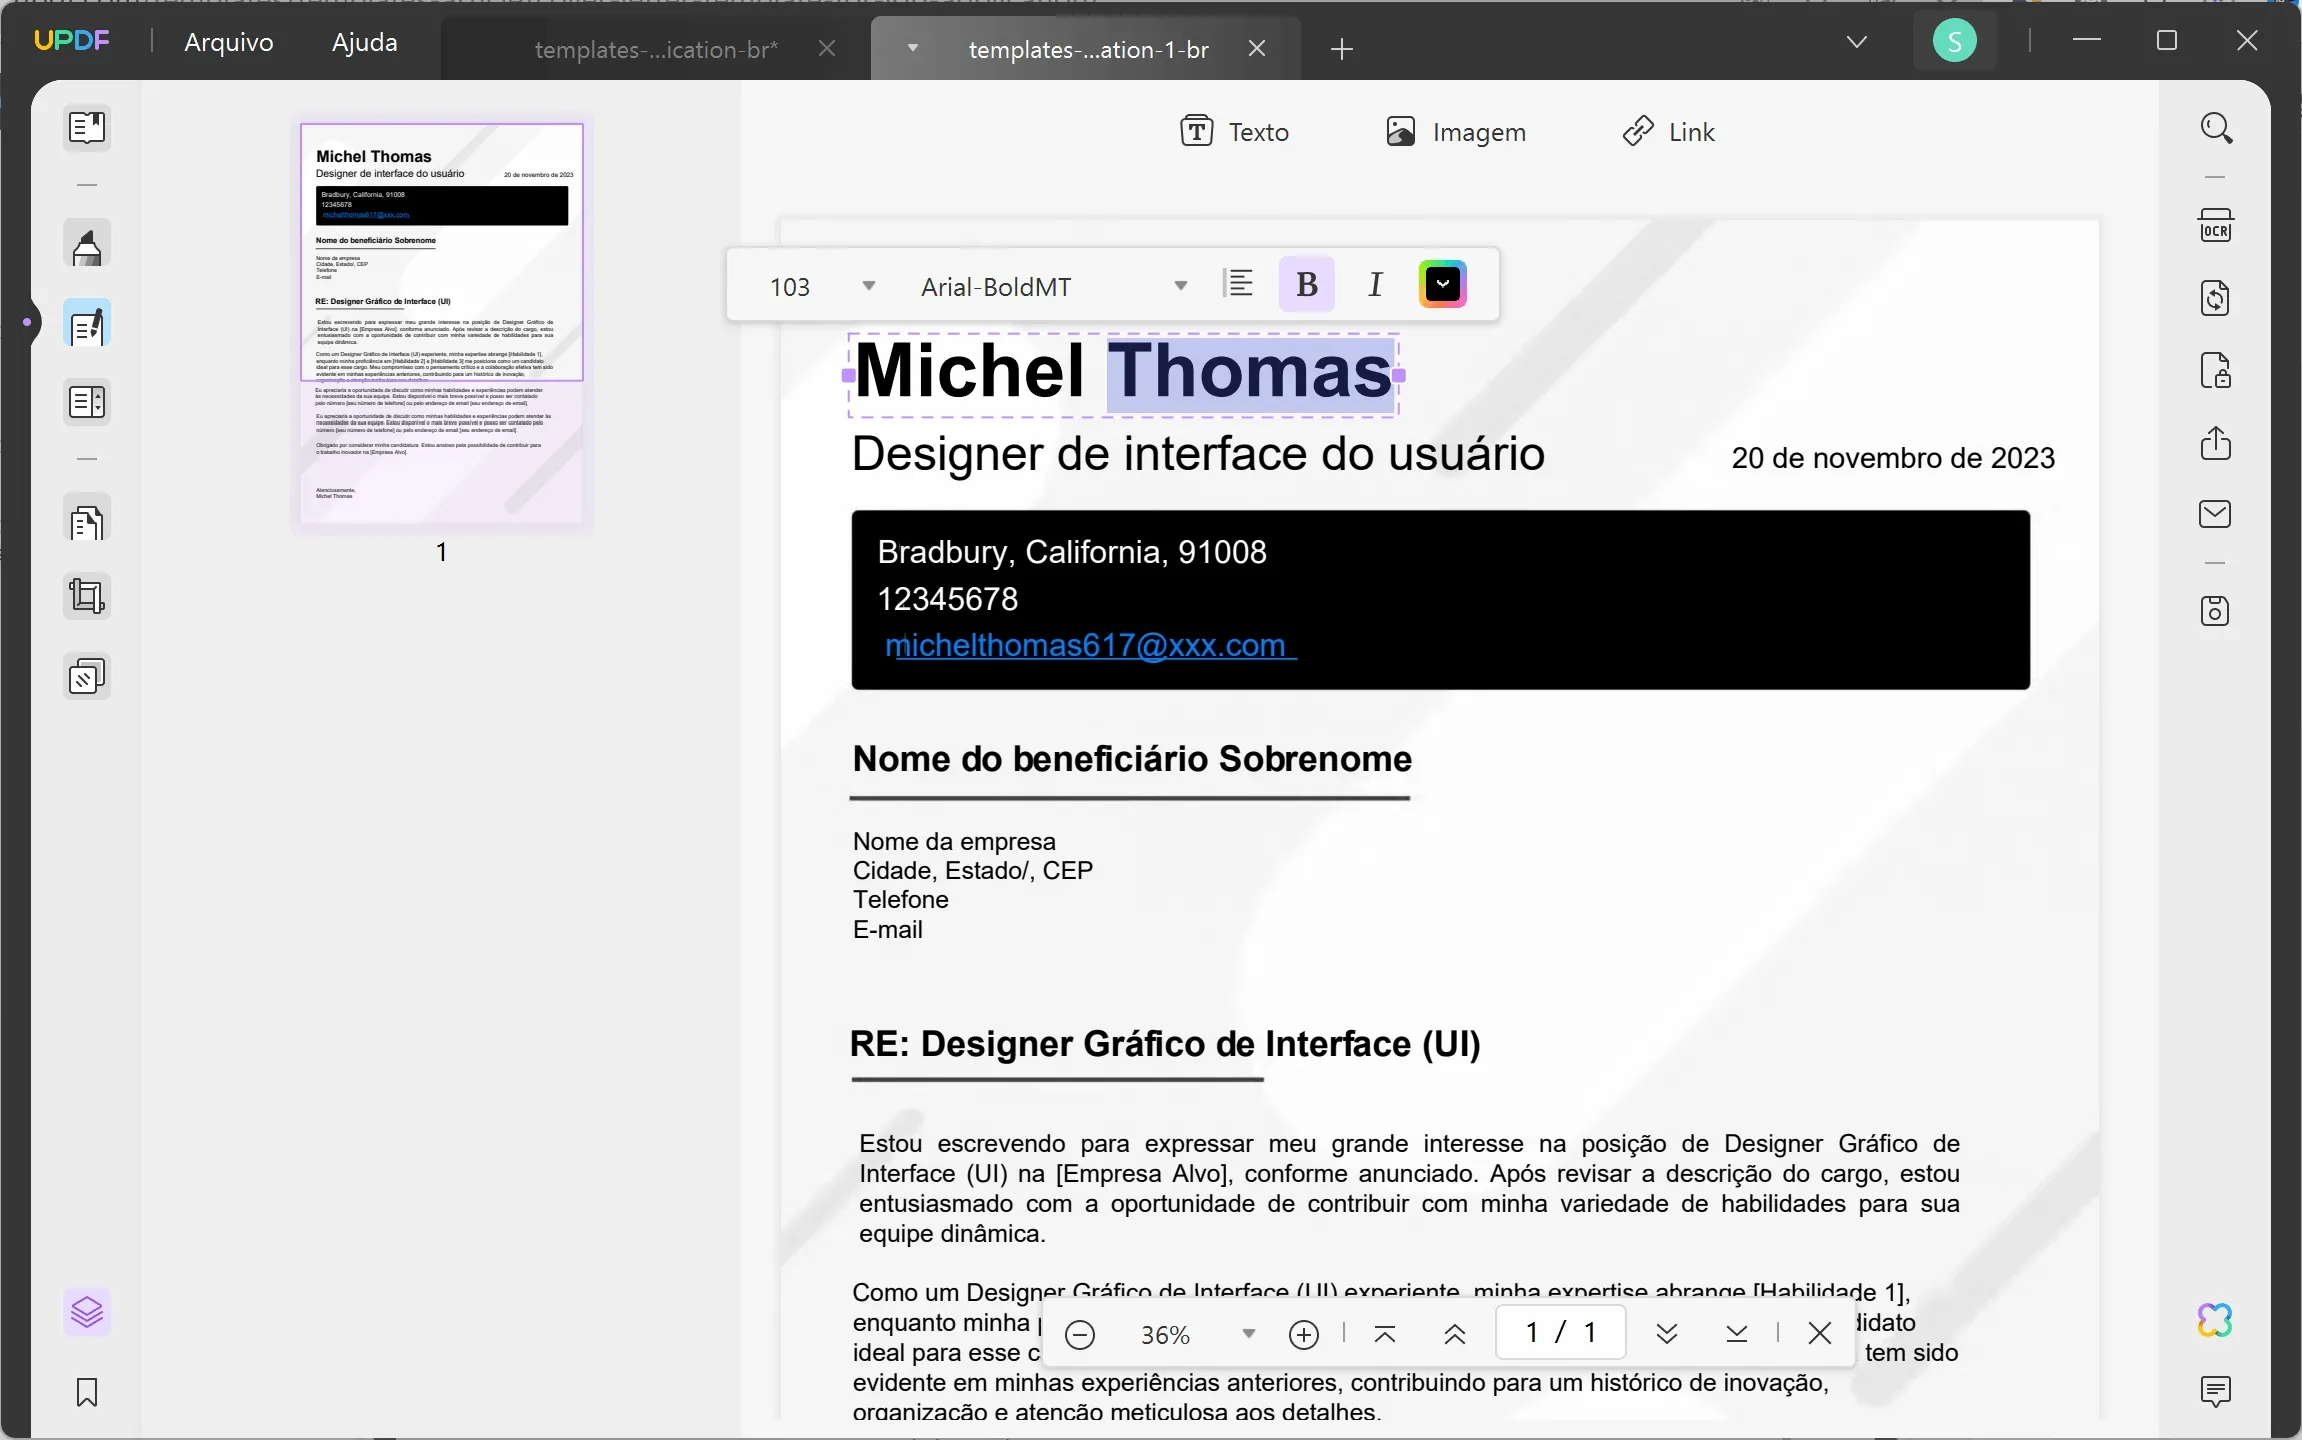Viewport: 2302px width, 1440px height.
Task: Open the Ajuda menu
Action: tap(367, 41)
